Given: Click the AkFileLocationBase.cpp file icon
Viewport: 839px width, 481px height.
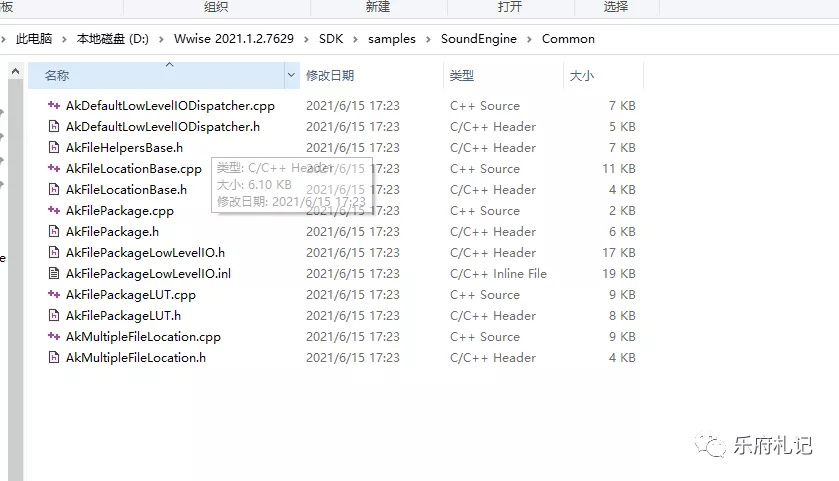Looking at the screenshot, I should pyautogui.click(x=54, y=169).
